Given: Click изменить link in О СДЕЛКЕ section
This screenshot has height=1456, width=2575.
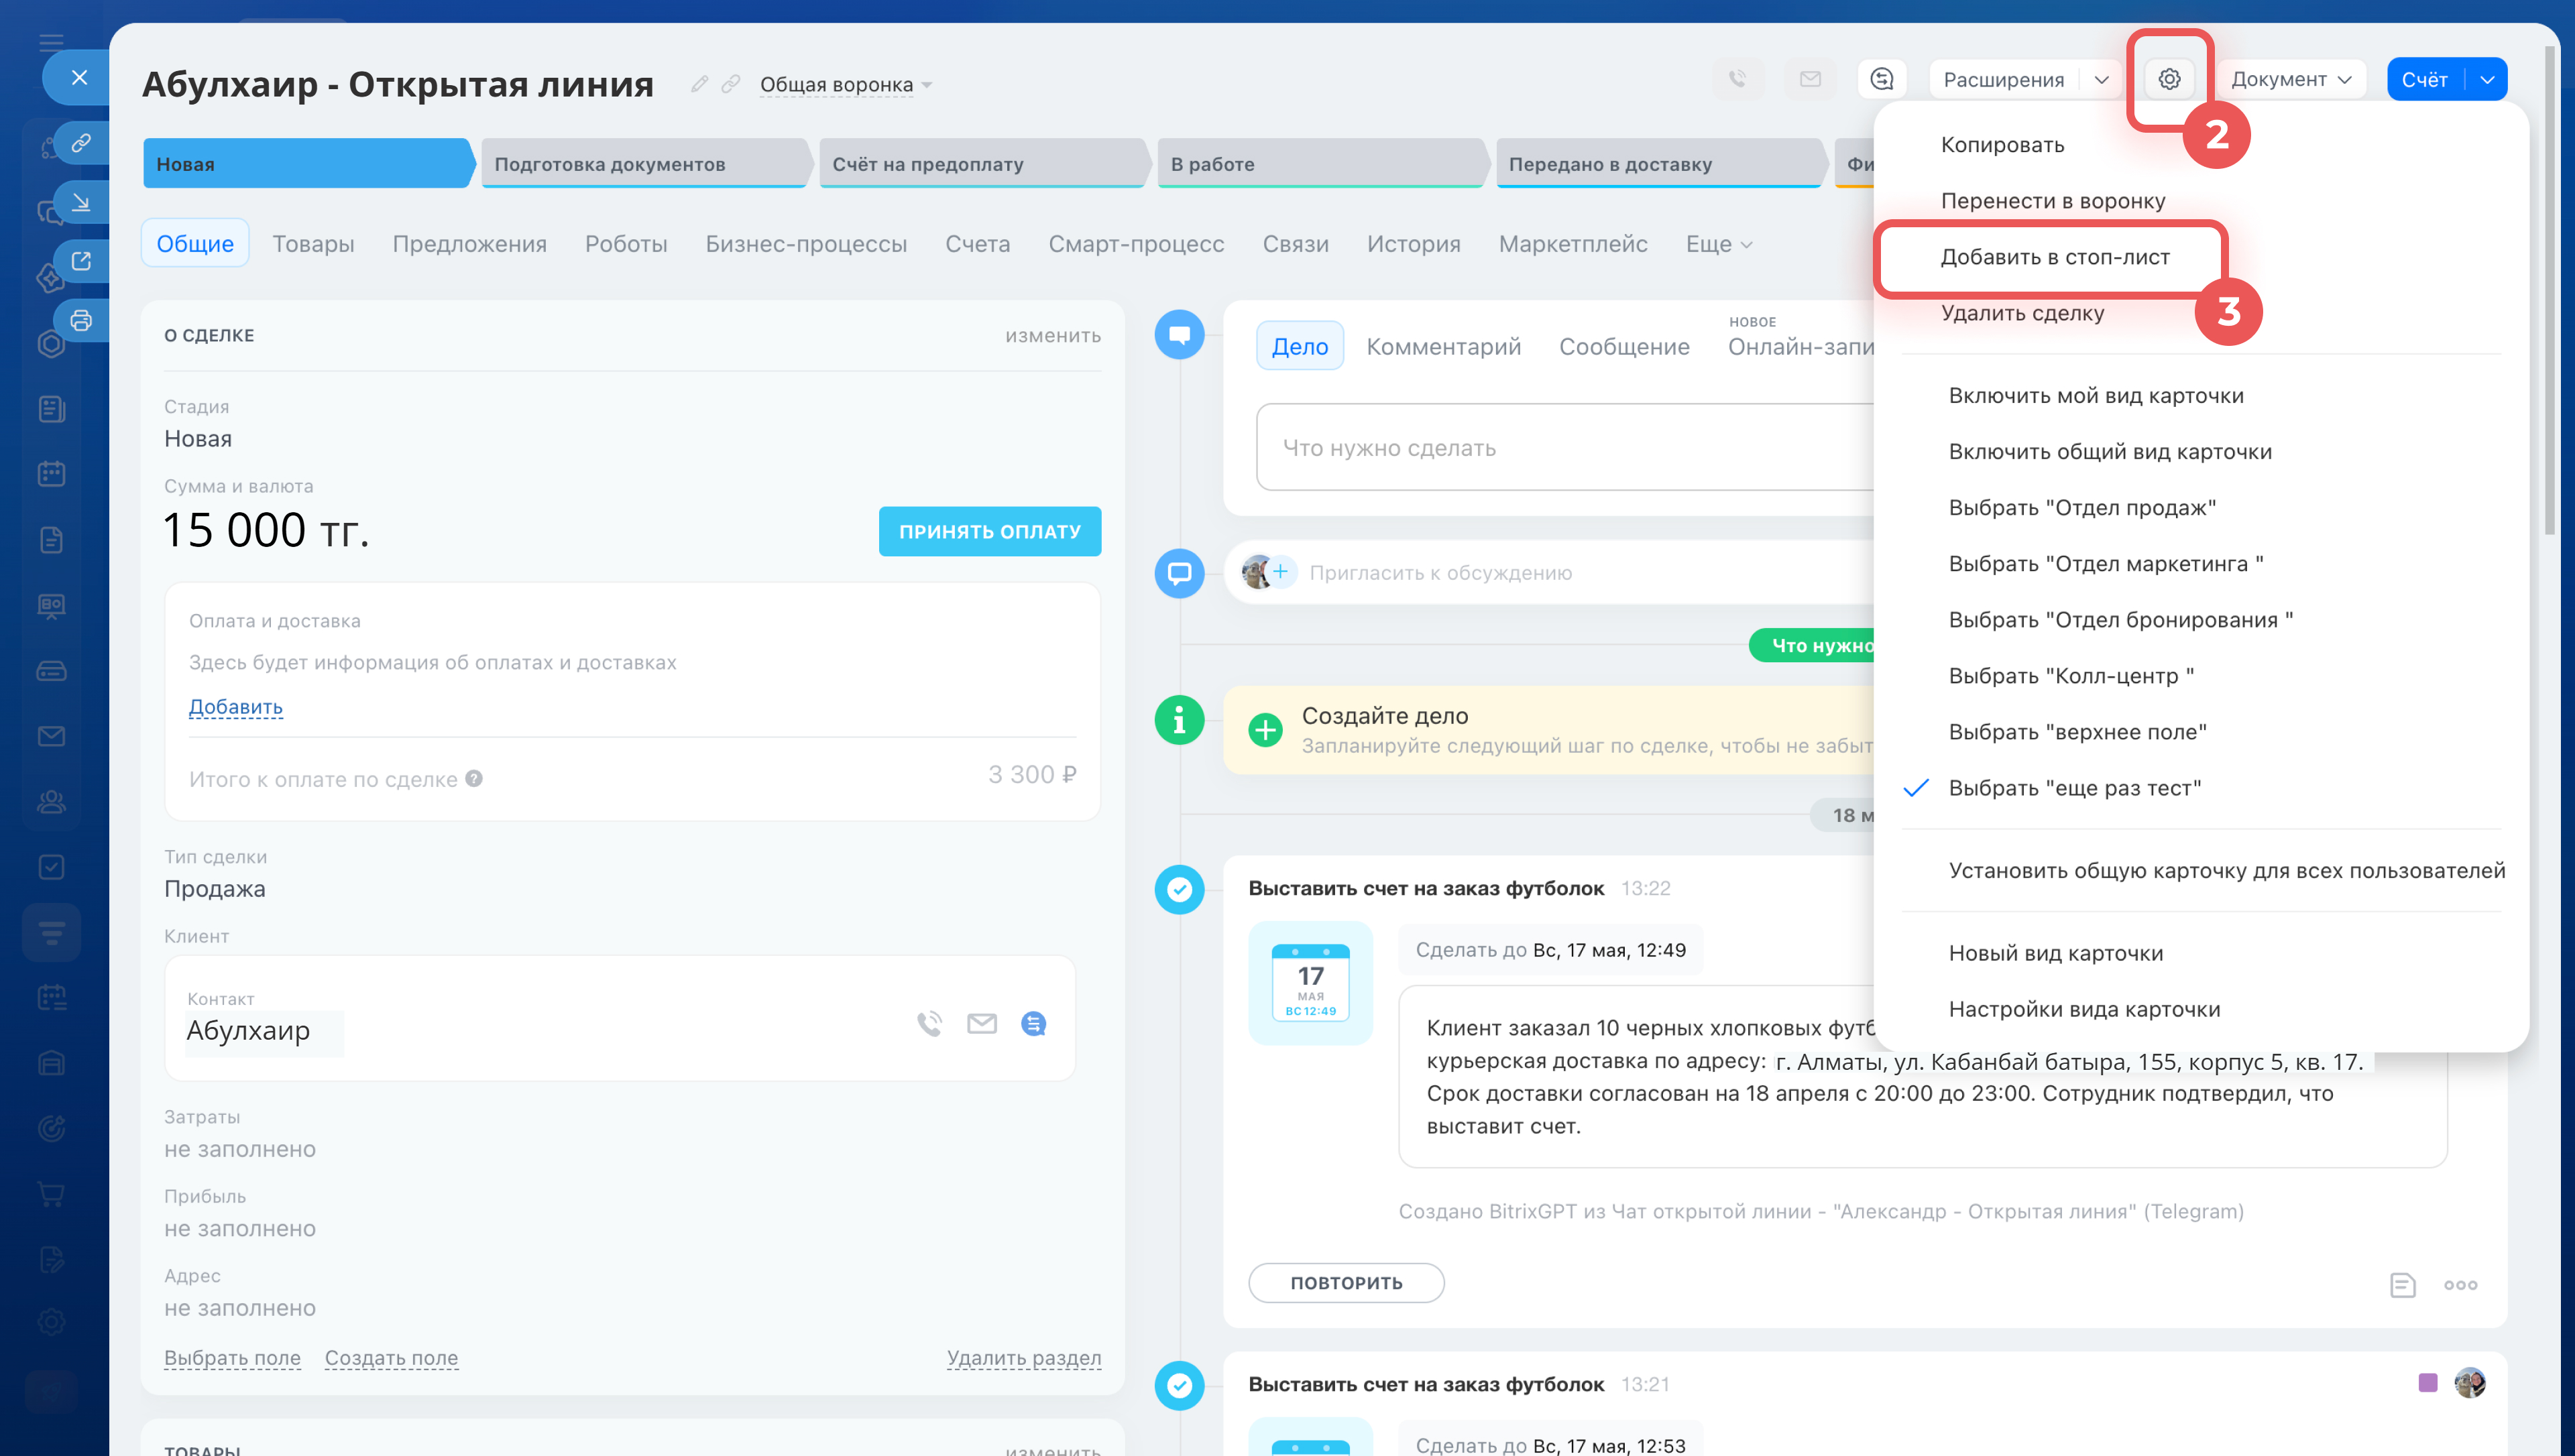Looking at the screenshot, I should coord(1053,336).
